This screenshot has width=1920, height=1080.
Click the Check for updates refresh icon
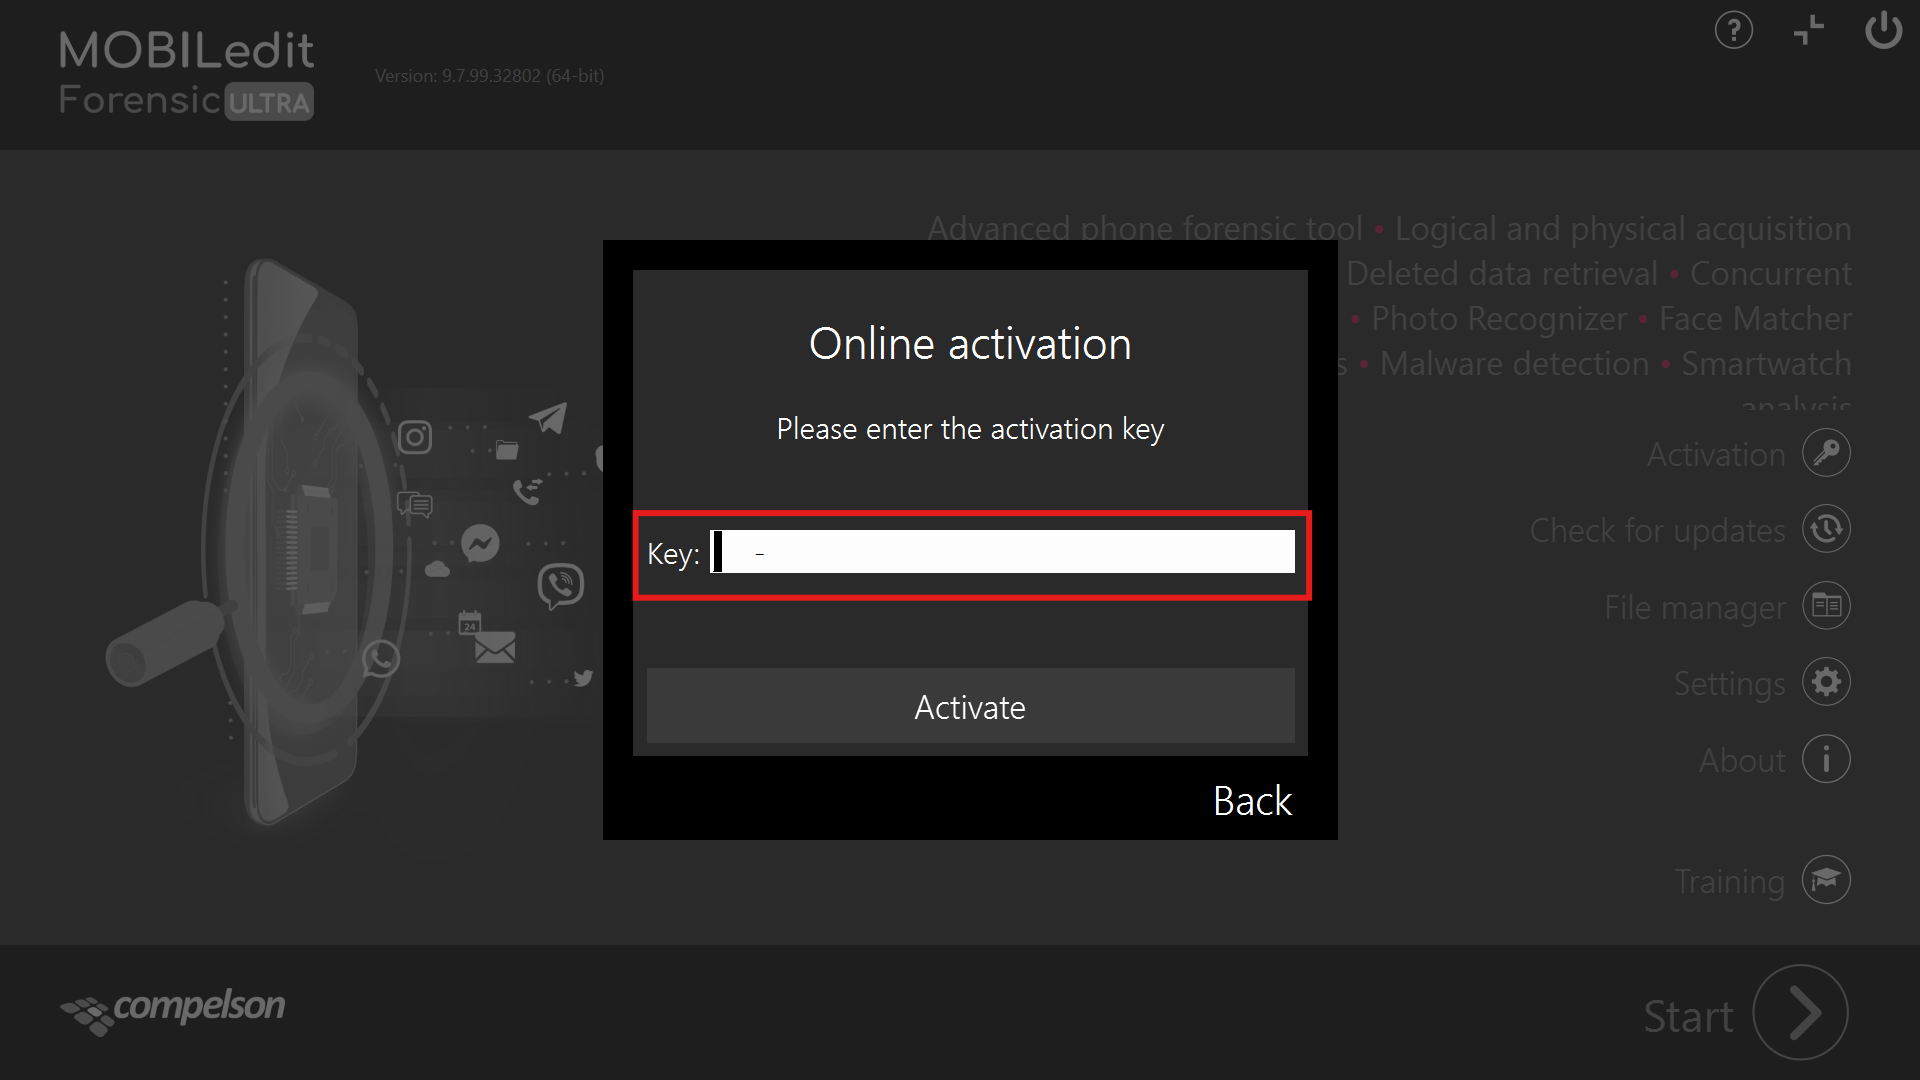coord(1826,529)
